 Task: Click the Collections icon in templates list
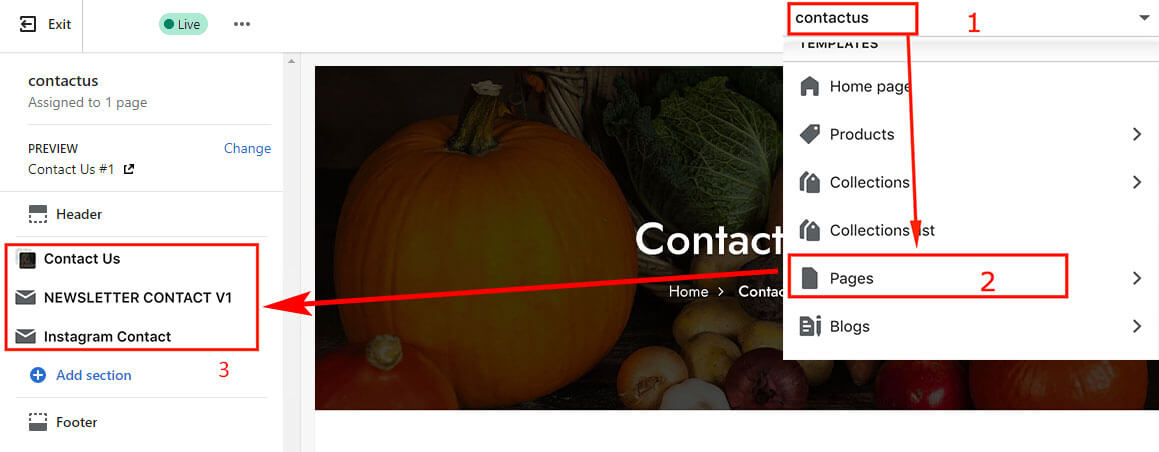click(810, 182)
